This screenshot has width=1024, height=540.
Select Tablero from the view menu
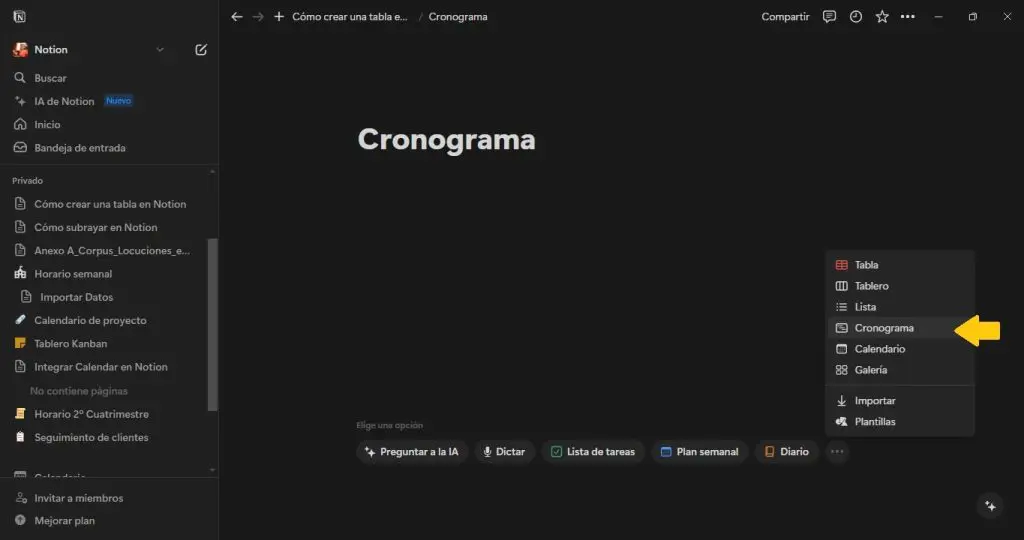[x=900, y=286]
